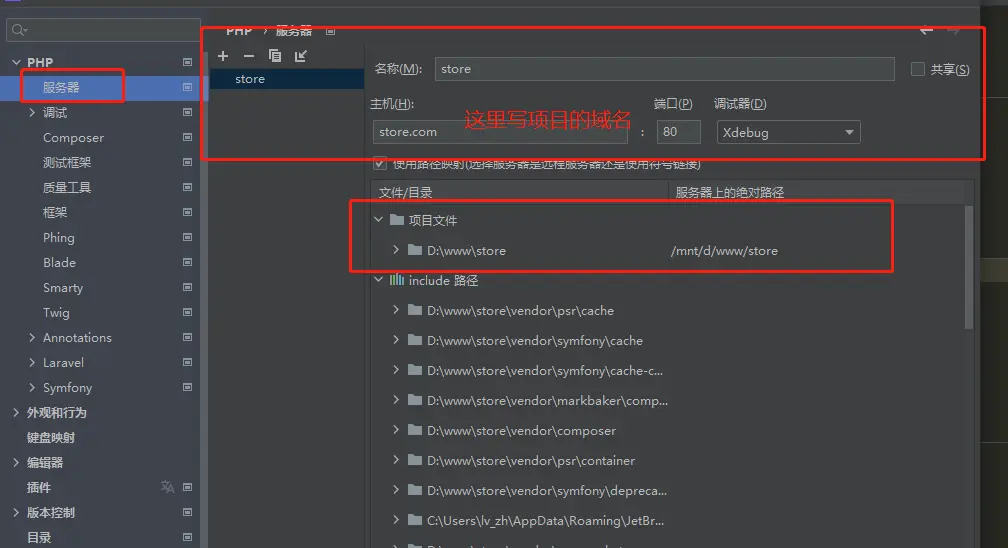The height and width of the screenshot is (548, 1008).
Task: Toggle the use path mappings checkbox
Action: click(x=380, y=163)
